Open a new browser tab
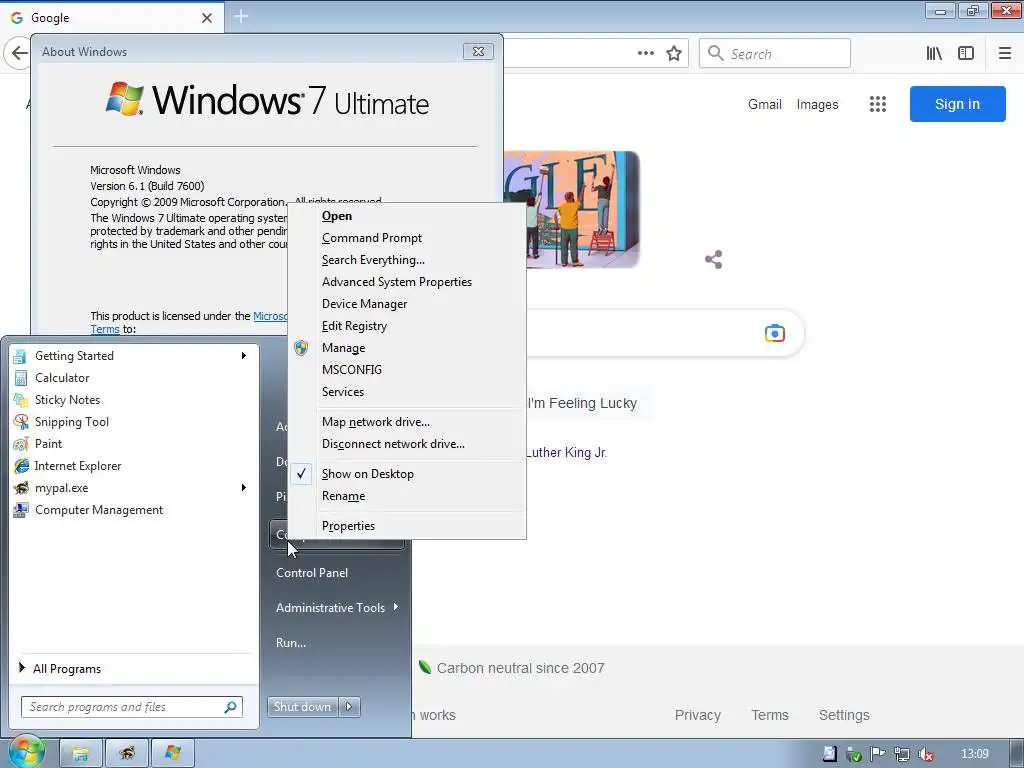1024x768 pixels. point(241,16)
